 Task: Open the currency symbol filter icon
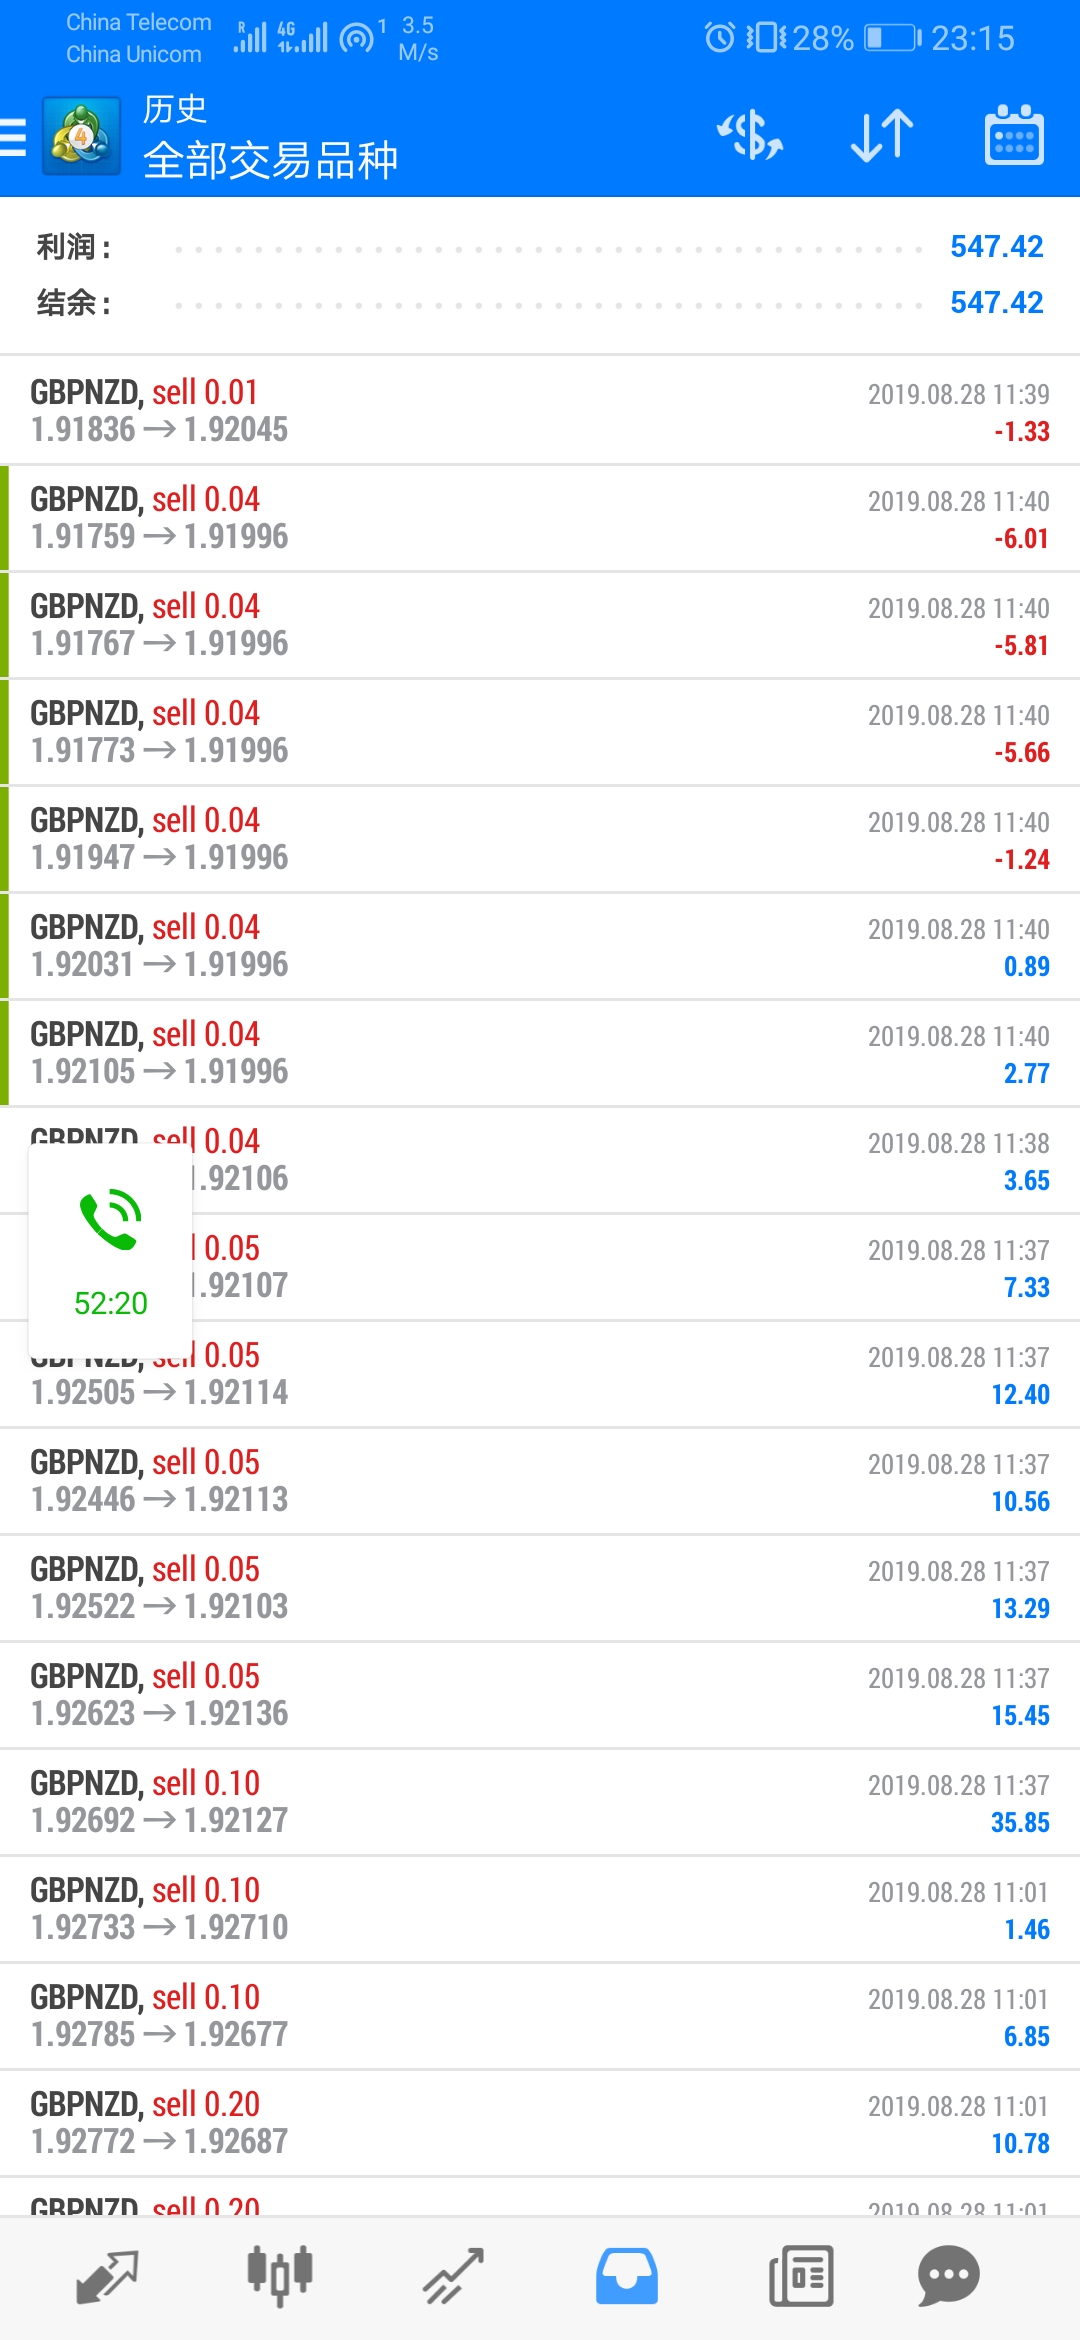(x=750, y=136)
